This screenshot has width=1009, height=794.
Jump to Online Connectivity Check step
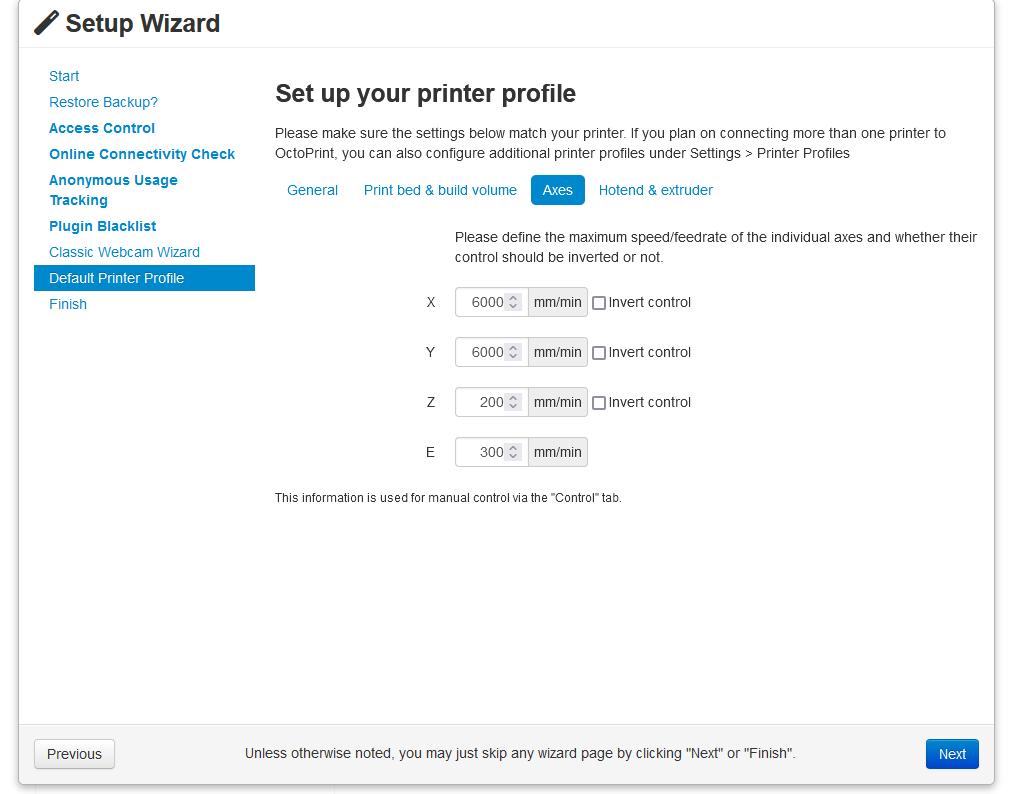coord(142,154)
